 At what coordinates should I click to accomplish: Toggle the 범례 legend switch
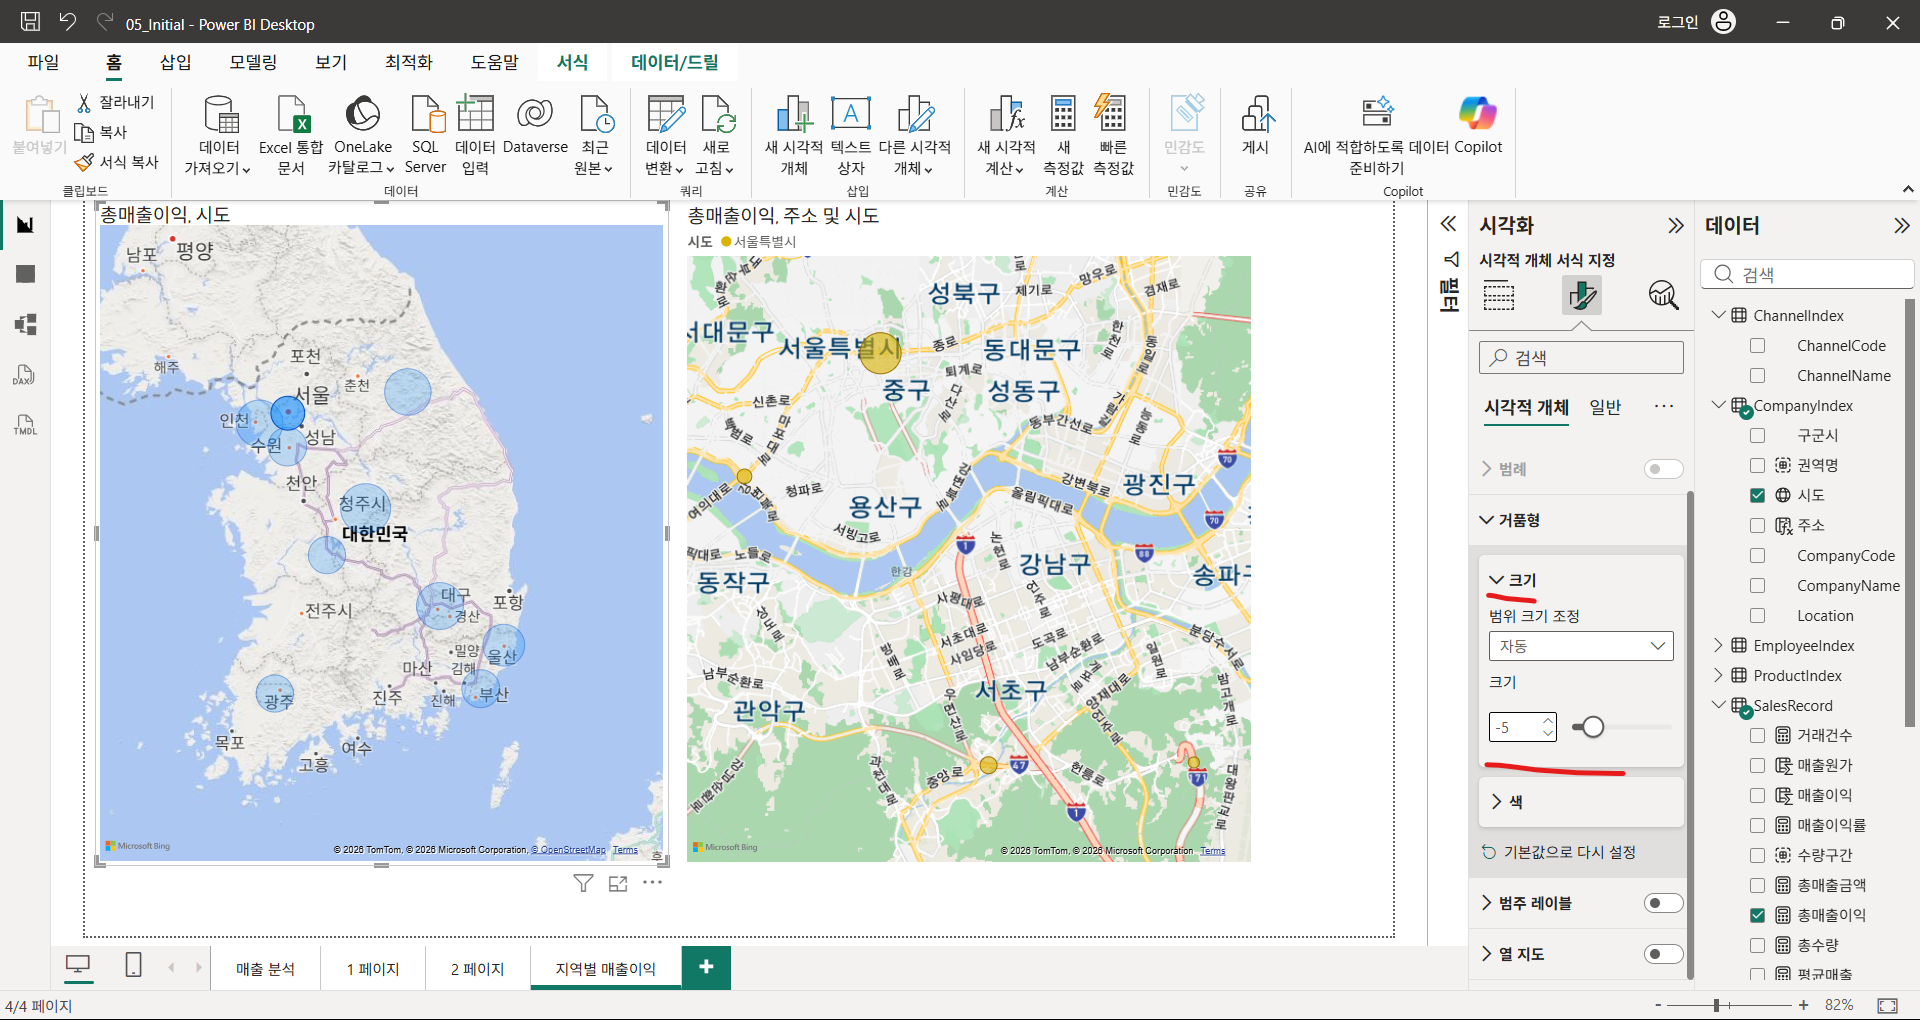pyautogui.click(x=1663, y=469)
